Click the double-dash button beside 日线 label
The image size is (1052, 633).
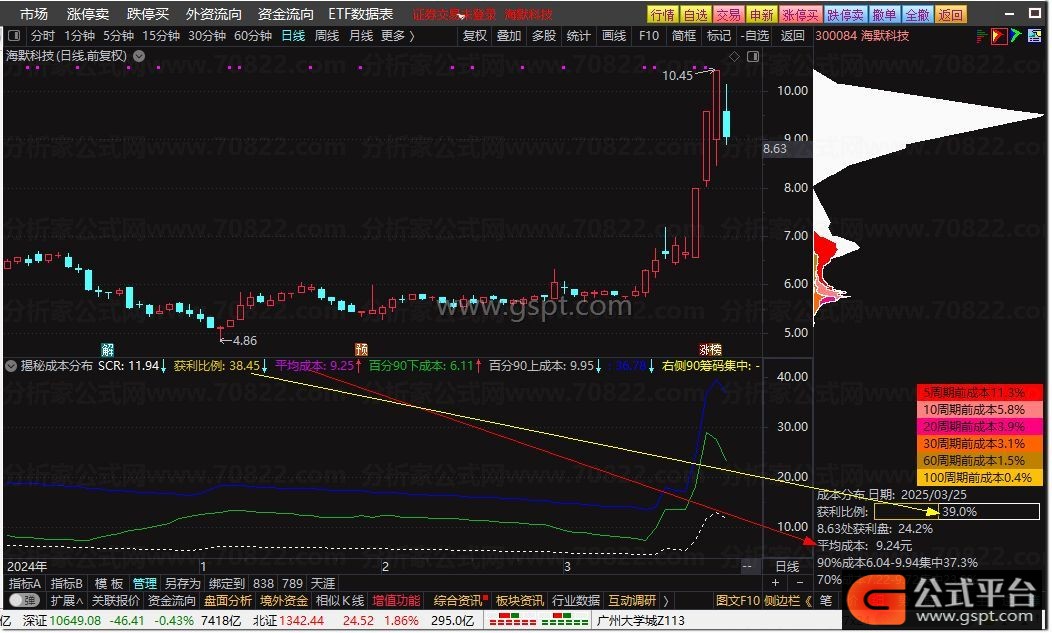[x=747, y=567]
